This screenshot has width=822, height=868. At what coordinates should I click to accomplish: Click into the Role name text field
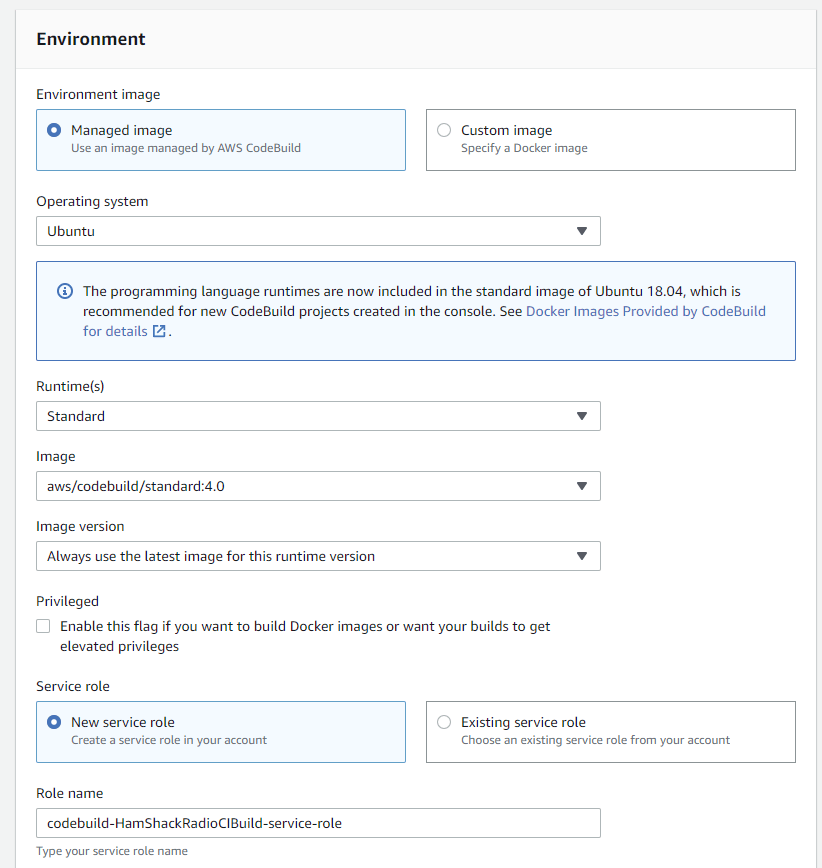318,823
